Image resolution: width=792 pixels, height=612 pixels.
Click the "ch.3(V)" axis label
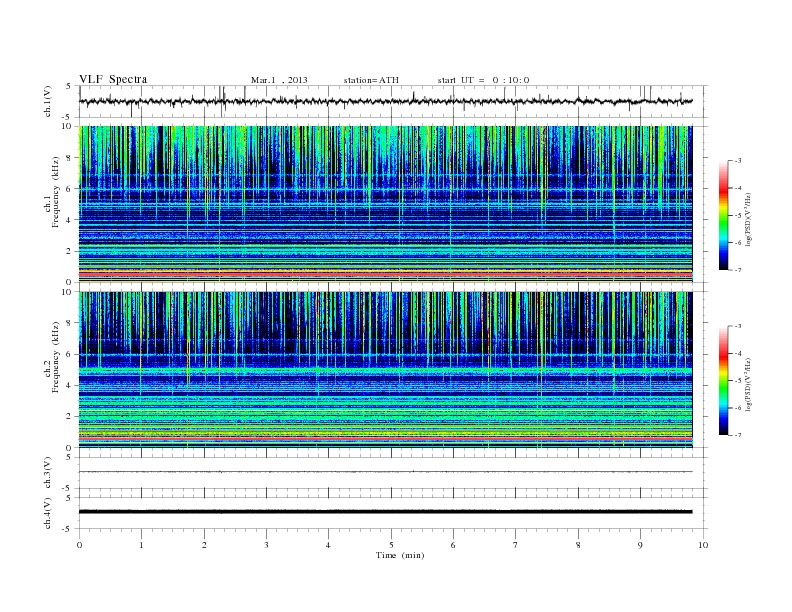click(48, 473)
